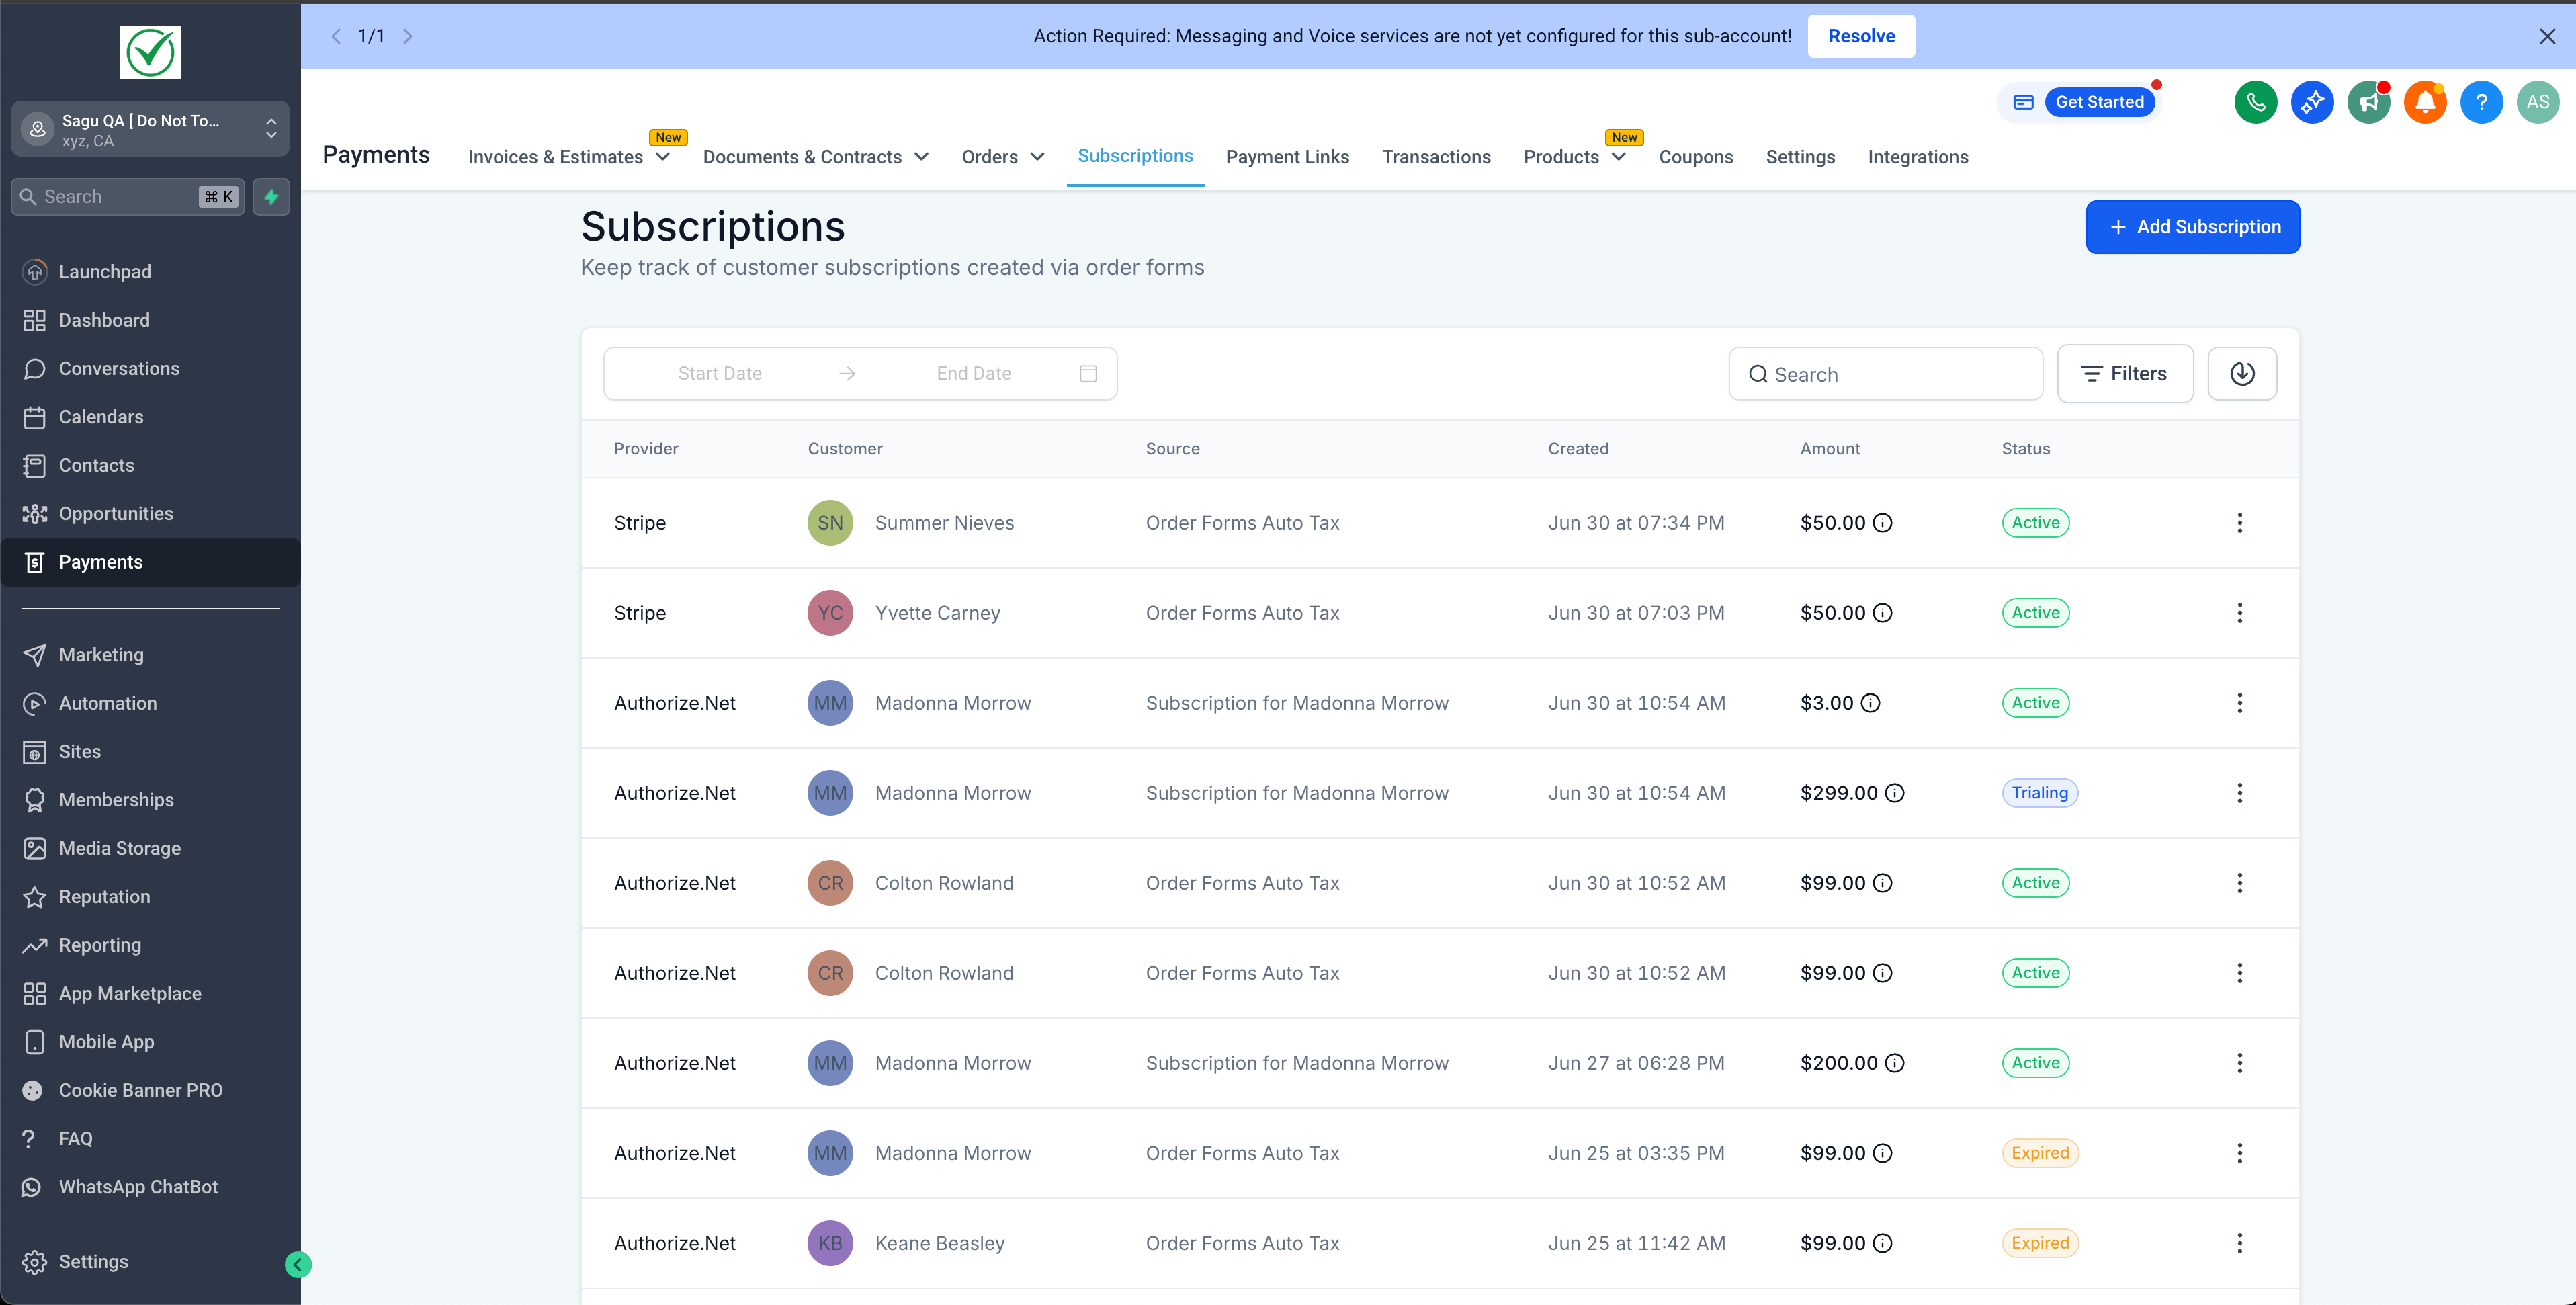Click the green lightning quick actions icon
Viewport: 2576px width, 1305px height.
click(x=271, y=197)
